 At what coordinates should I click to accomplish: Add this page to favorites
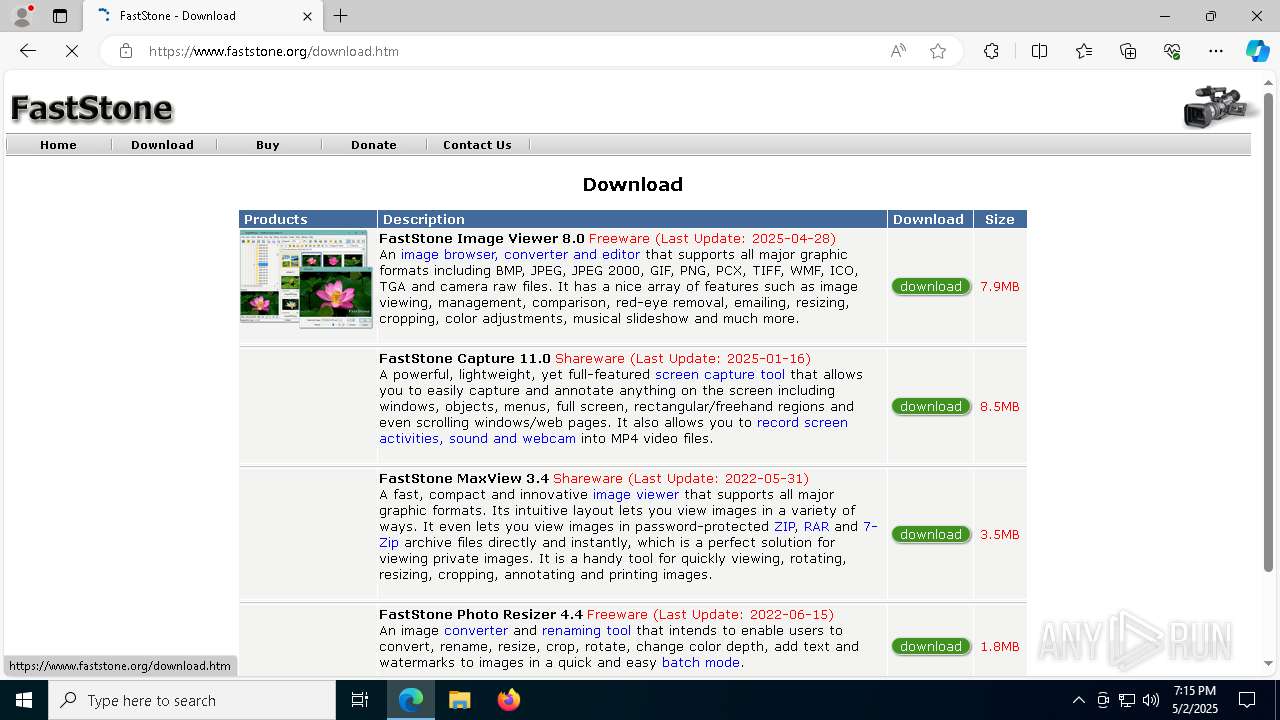coord(938,51)
